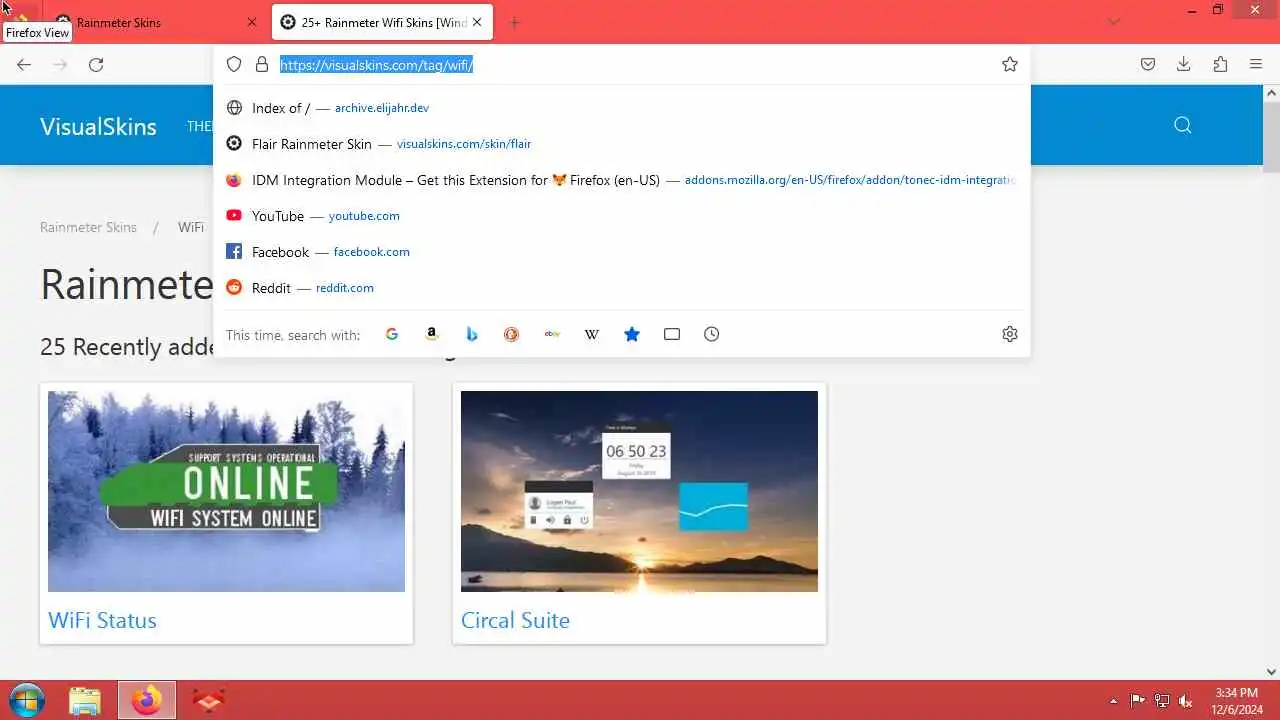Save page to Pocket
This screenshot has height=720, width=1280.
pos(1148,64)
